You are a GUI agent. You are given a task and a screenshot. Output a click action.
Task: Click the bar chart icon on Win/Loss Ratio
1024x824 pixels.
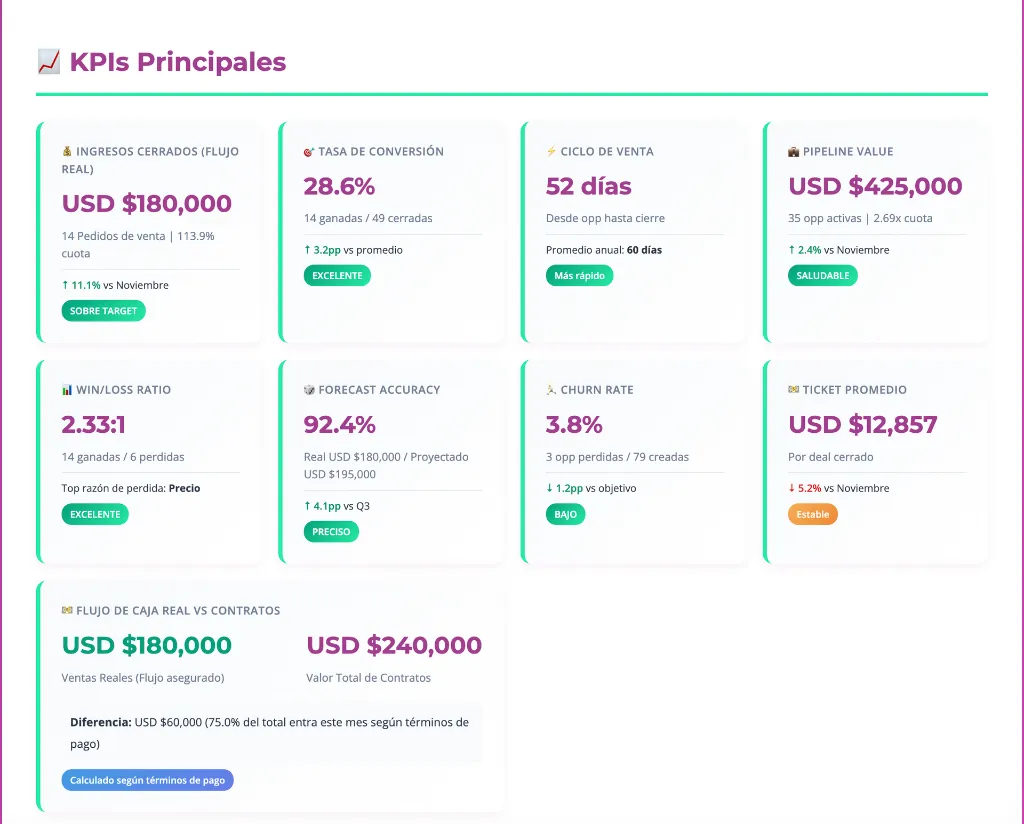[x=67, y=390]
